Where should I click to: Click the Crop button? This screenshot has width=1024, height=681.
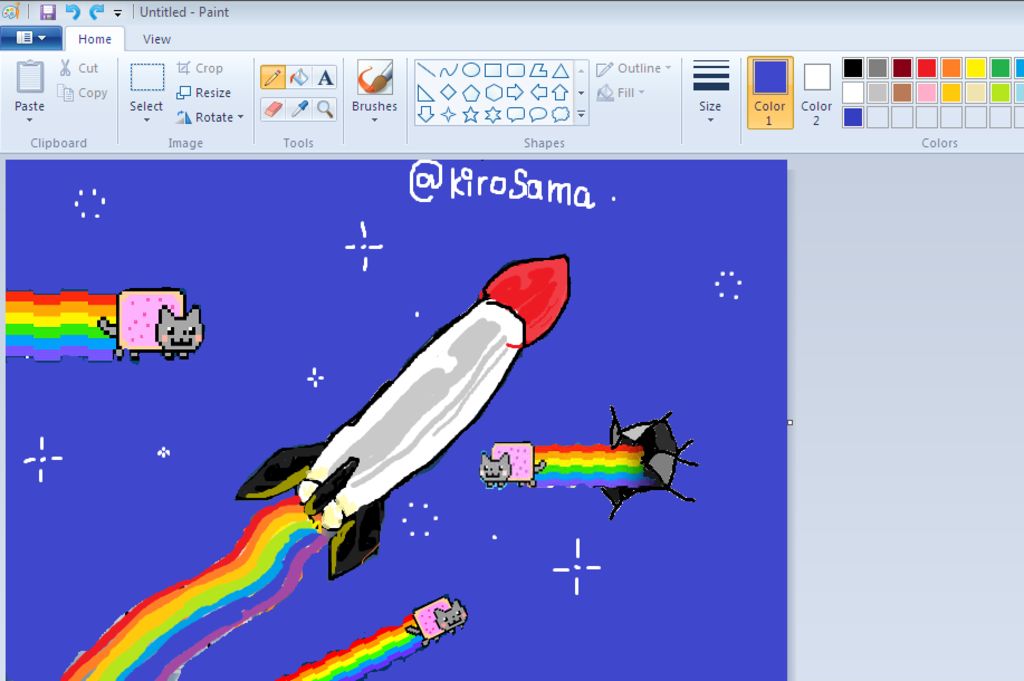pos(200,68)
